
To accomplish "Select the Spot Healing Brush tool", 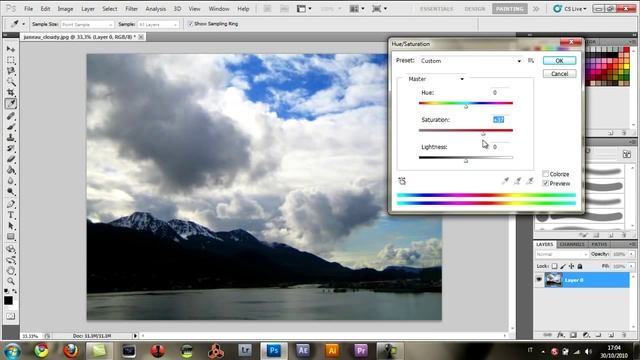I will click(11, 116).
